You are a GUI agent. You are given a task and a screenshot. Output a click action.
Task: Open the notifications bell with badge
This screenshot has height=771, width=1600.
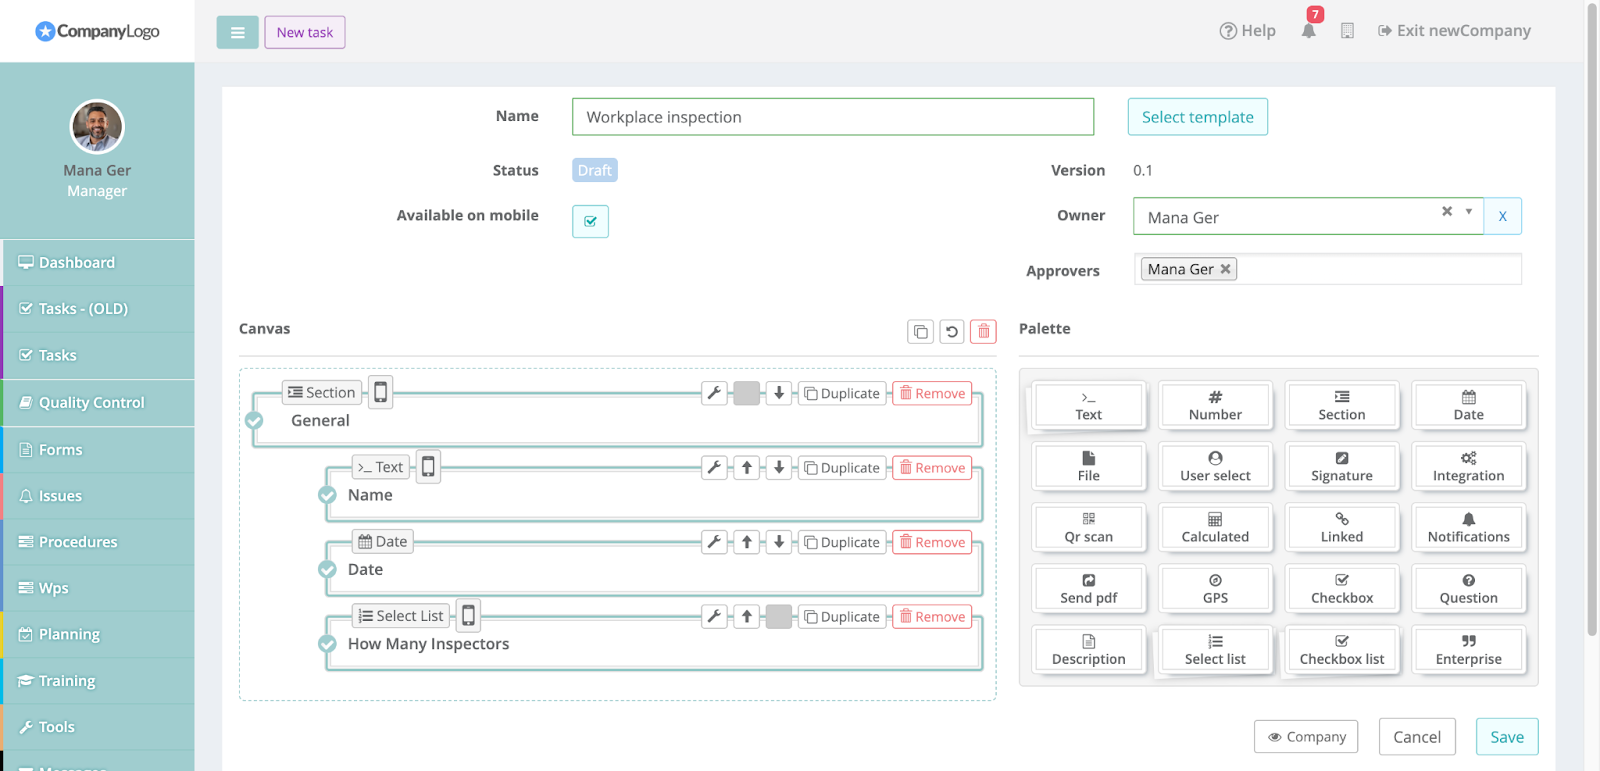click(x=1309, y=30)
